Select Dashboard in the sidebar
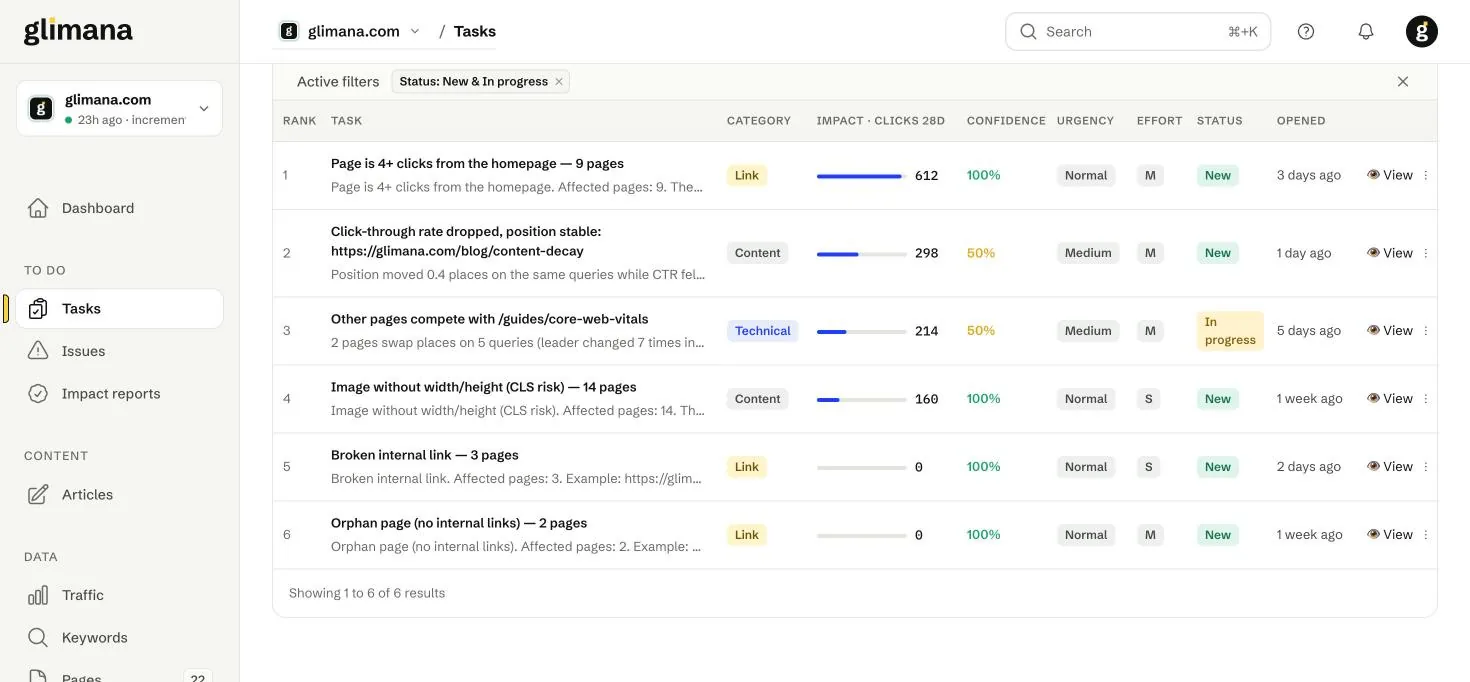Screen dimensions: 1470x682 point(119,208)
